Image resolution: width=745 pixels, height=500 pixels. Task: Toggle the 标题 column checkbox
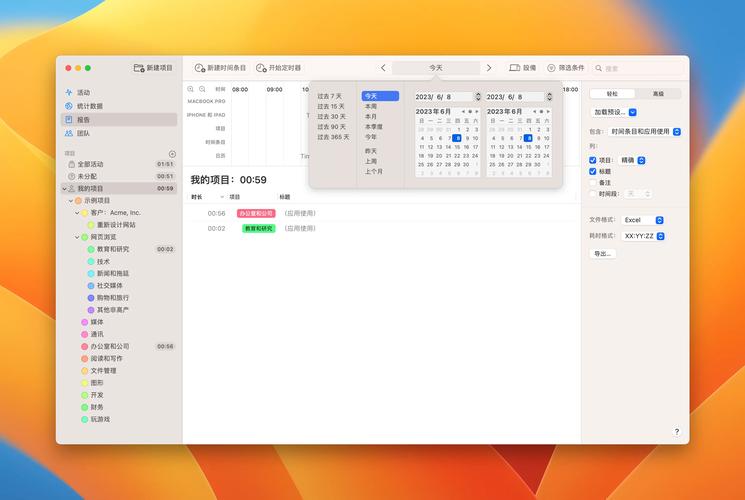coord(592,172)
